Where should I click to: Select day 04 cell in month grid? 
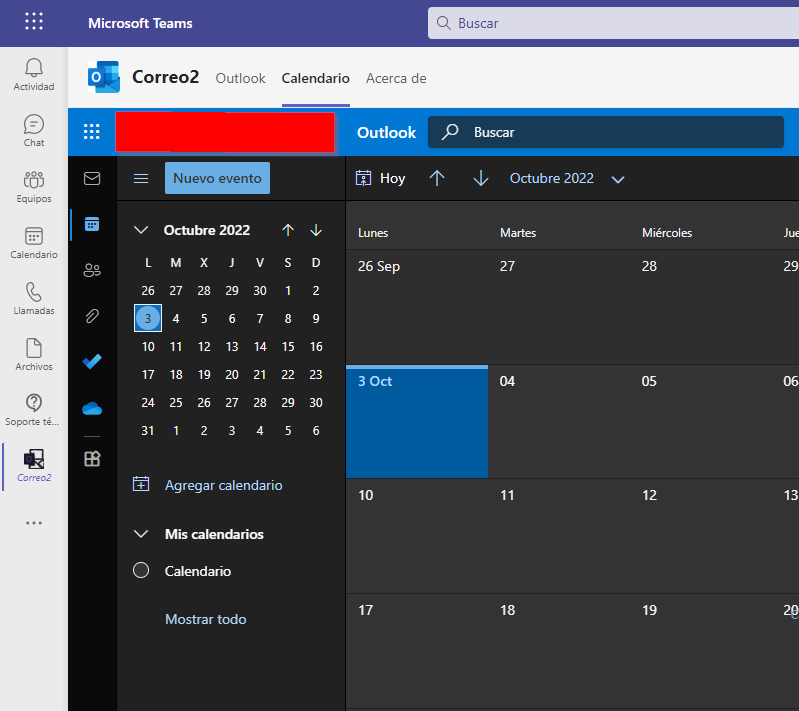tap(558, 422)
